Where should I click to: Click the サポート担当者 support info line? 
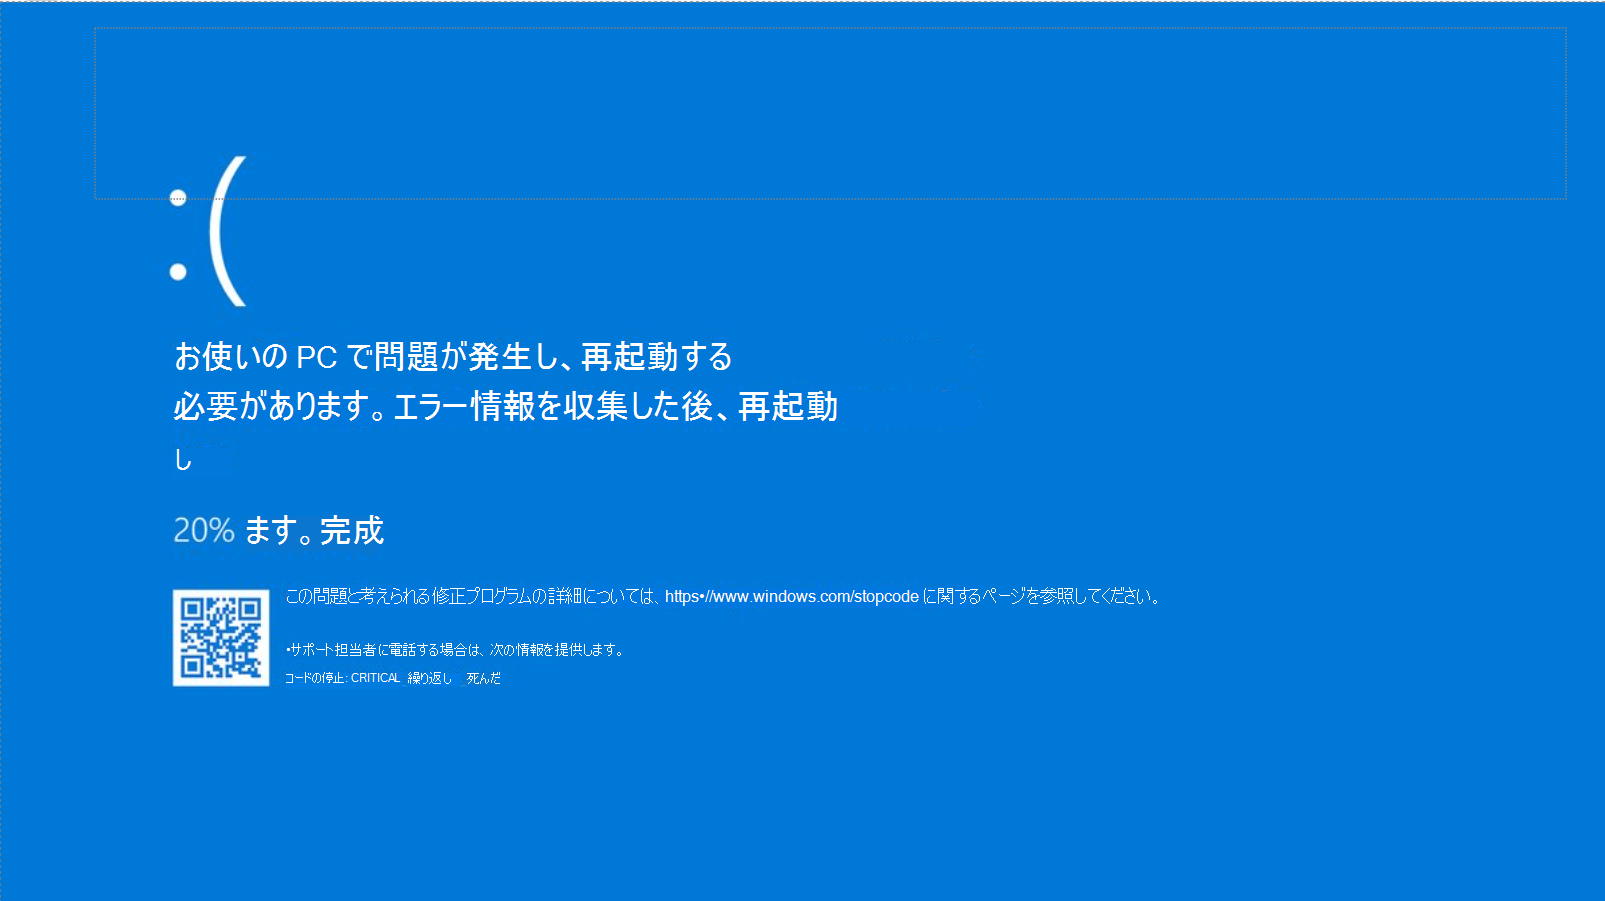457,650
